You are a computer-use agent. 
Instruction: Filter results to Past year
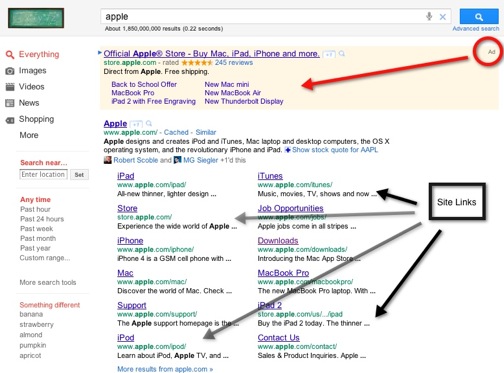(x=35, y=248)
